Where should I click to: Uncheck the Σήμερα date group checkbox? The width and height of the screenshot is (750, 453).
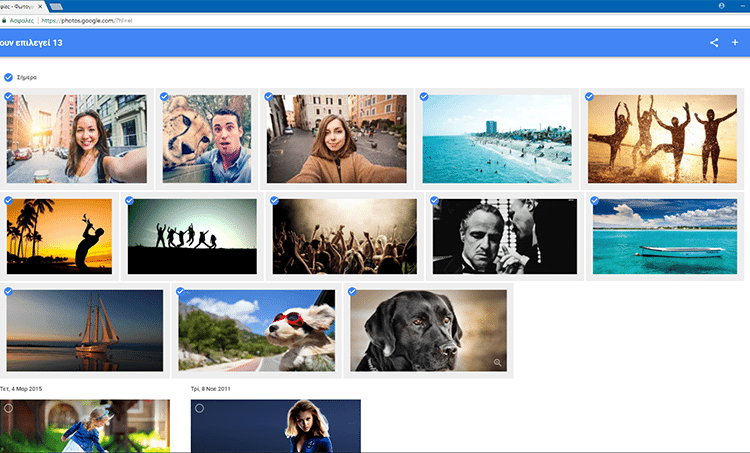(8, 77)
